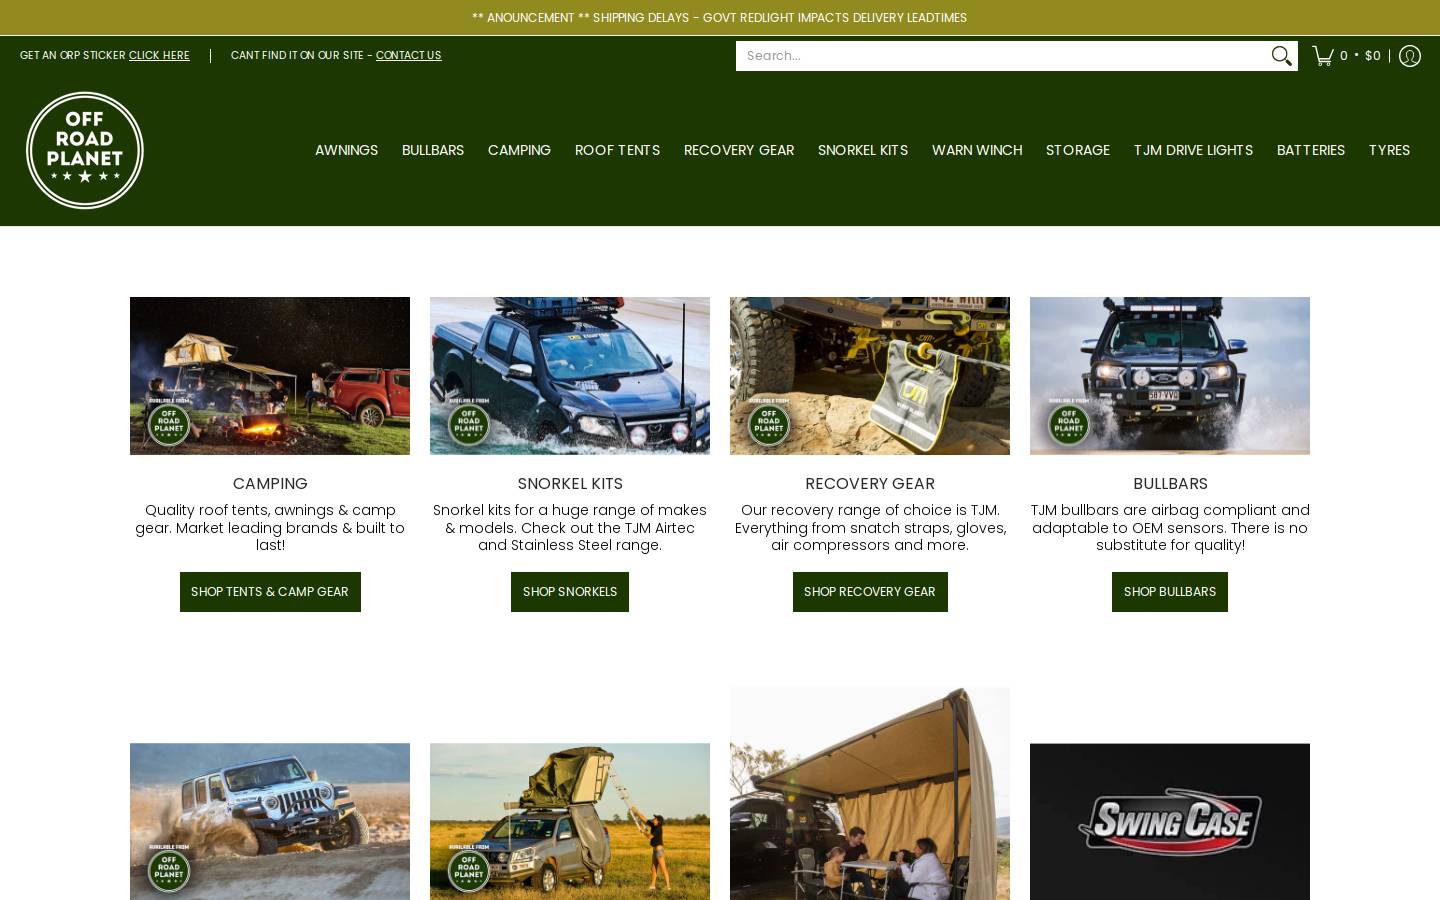The image size is (1440, 900).
Task: Open the white Jeep drifting photo
Action: pos(270,821)
